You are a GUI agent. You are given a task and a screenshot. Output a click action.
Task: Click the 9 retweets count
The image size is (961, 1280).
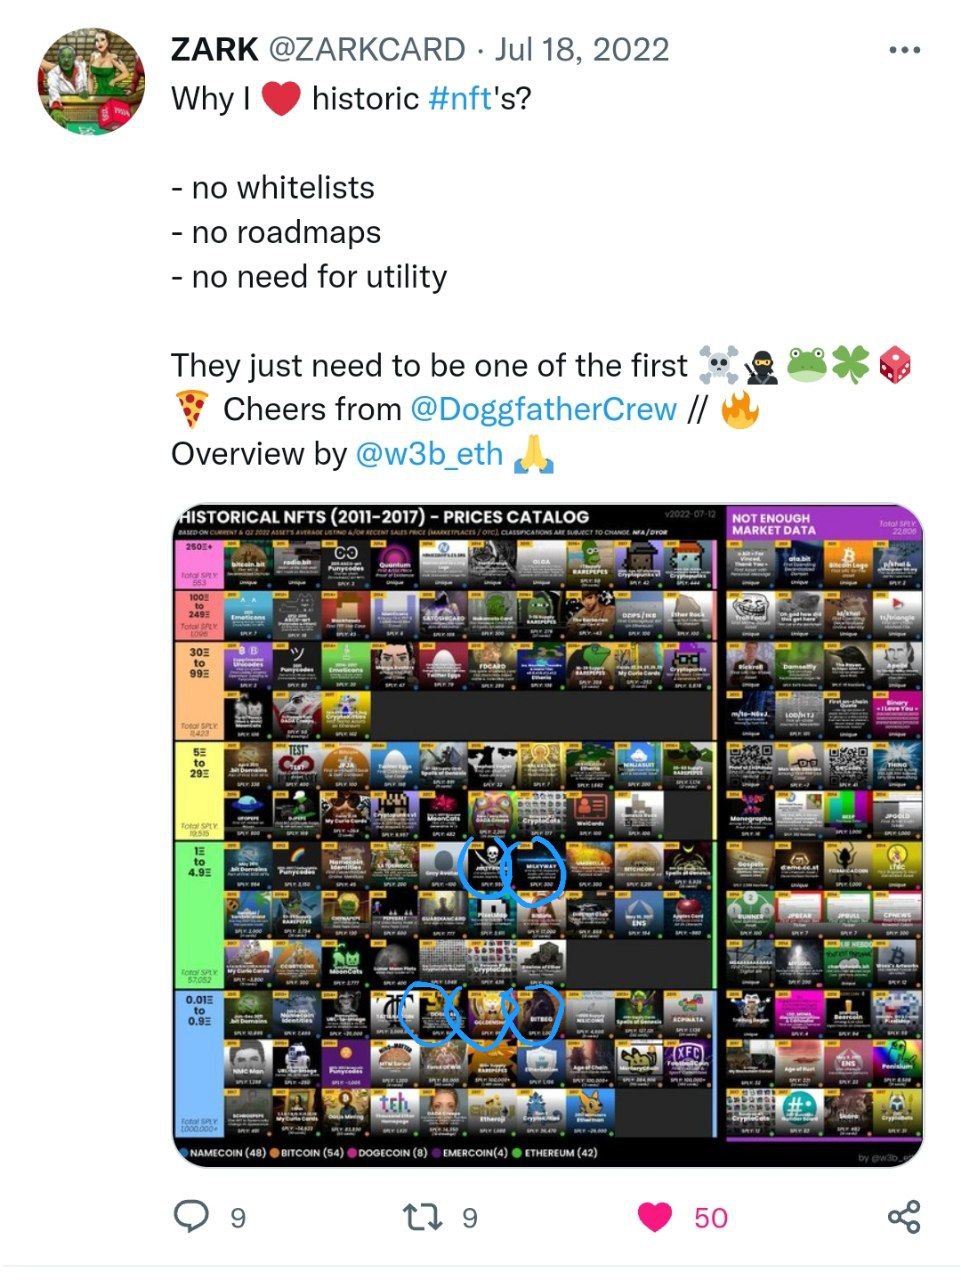point(469,1218)
